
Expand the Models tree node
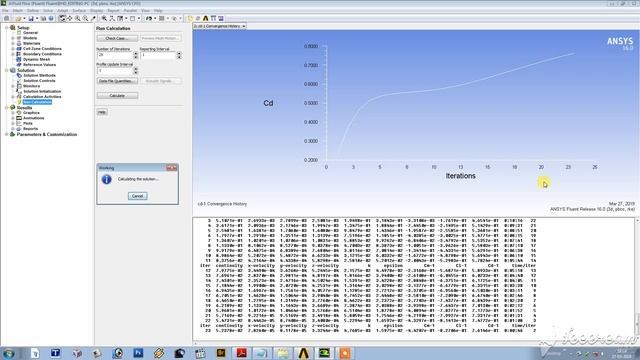point(13,38)
